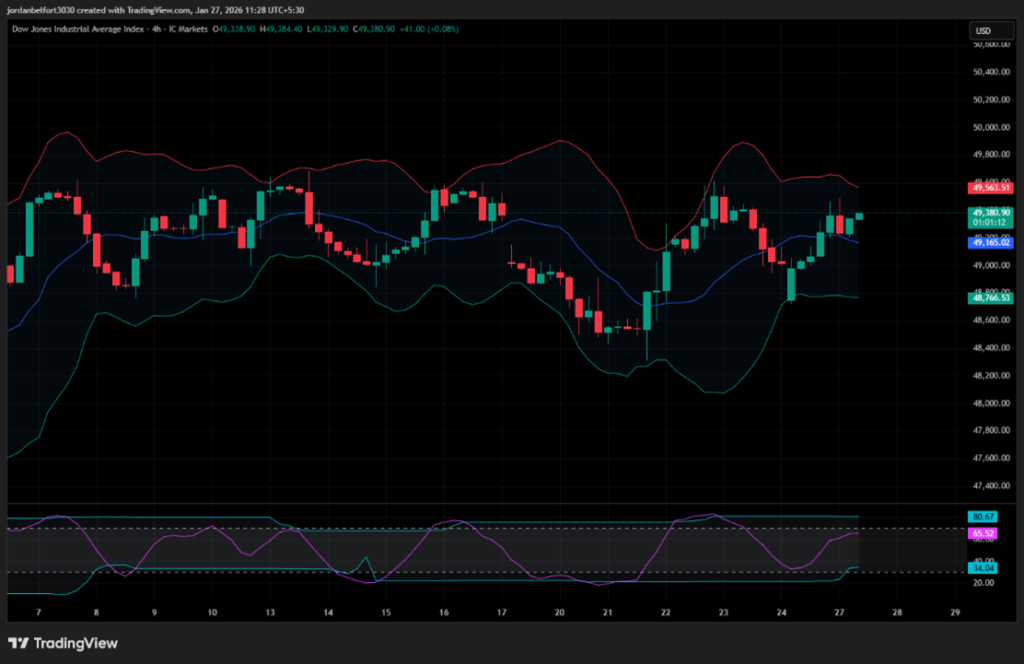Click the cyan 34.04 oscillator value label
The height and width of the screenshot is (664, 1024).
[x=981, y=567]
